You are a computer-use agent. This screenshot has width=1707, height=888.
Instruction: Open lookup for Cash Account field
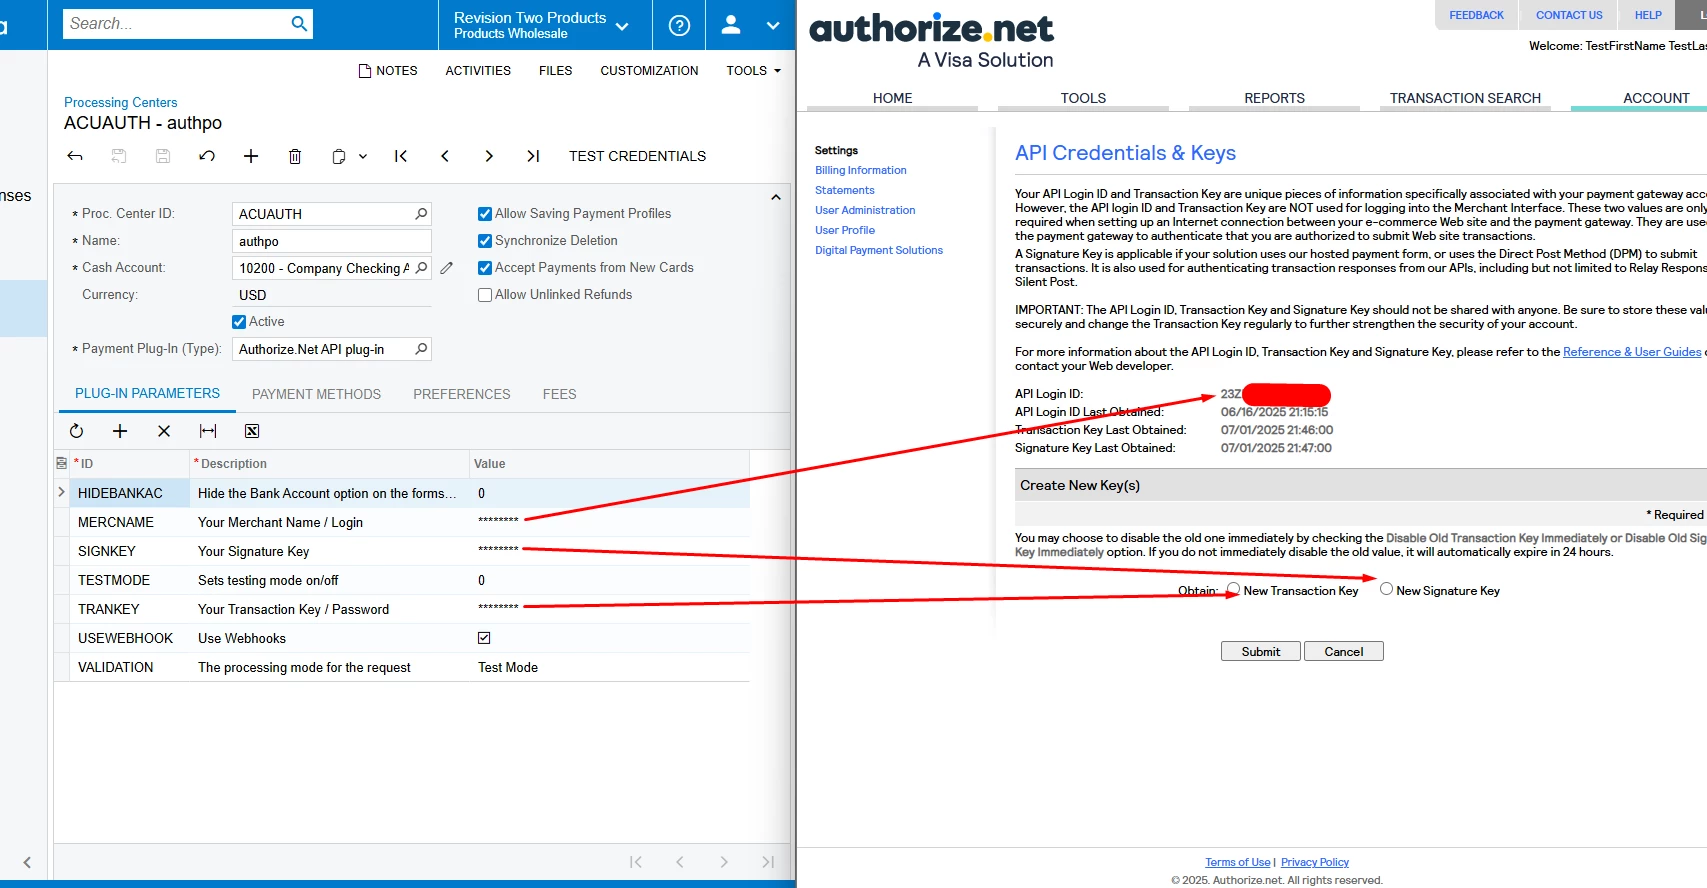tap(421, 268)
